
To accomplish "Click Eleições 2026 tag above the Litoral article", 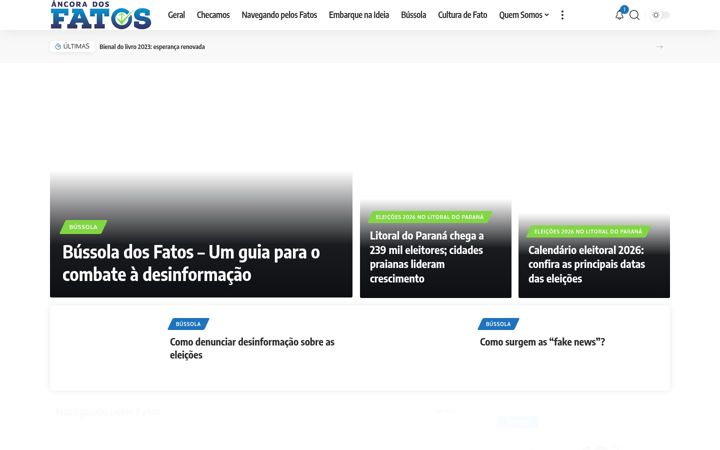I will pyautogui.click(x=430, y=217).
